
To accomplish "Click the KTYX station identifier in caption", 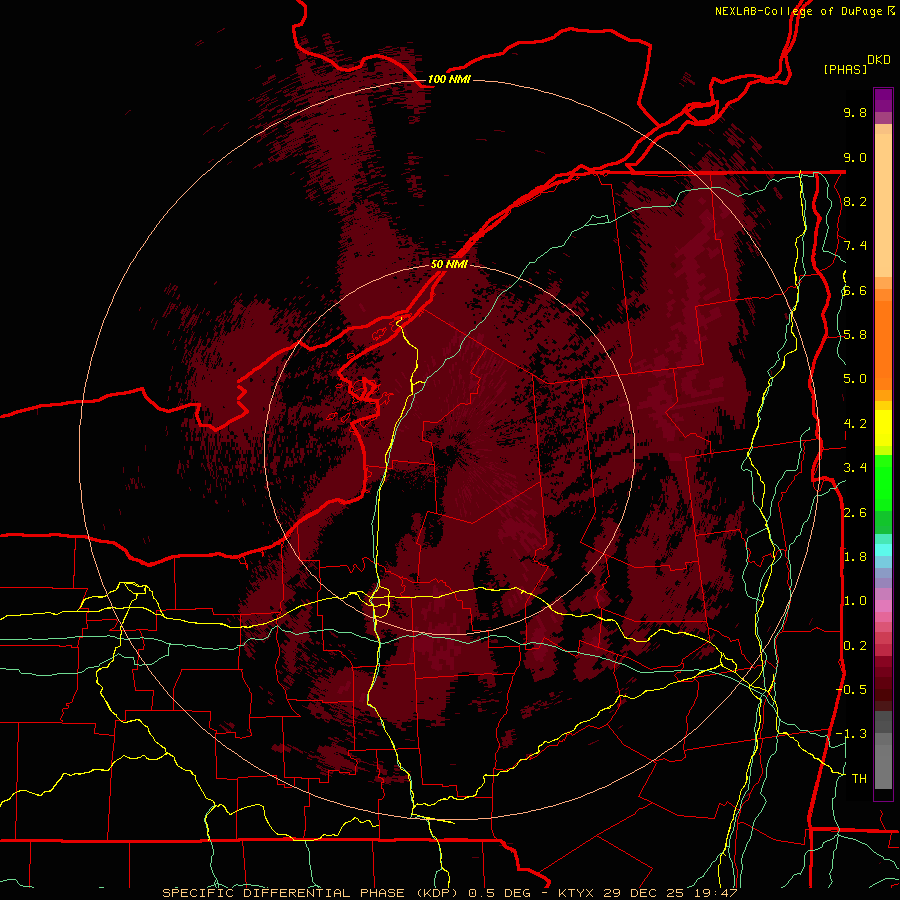I will [575, 893].
